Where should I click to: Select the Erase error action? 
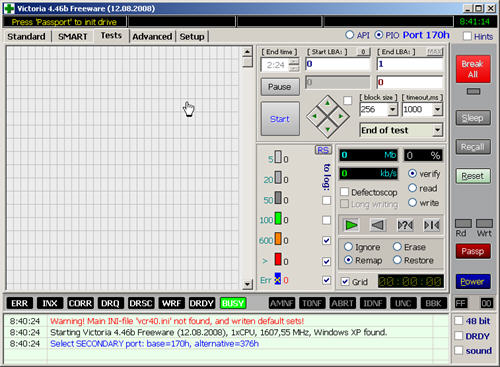tap(397, 247)
